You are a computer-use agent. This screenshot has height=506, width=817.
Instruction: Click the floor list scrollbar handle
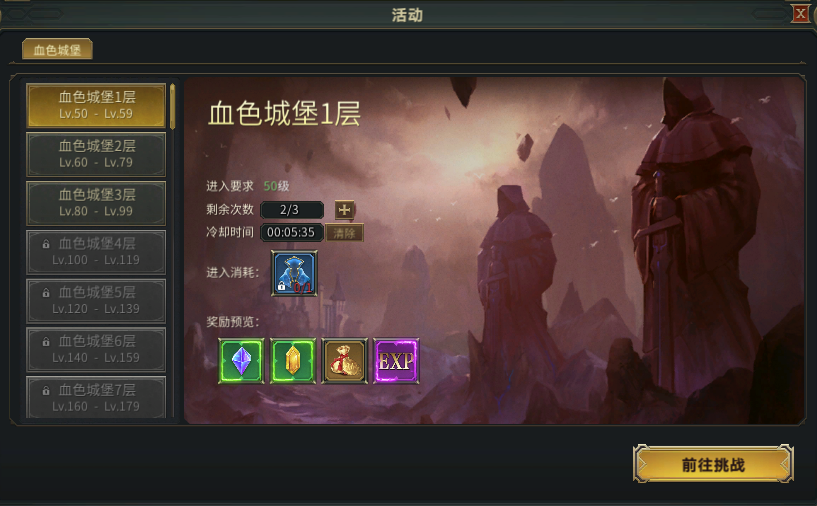click(x=172, y=107)
